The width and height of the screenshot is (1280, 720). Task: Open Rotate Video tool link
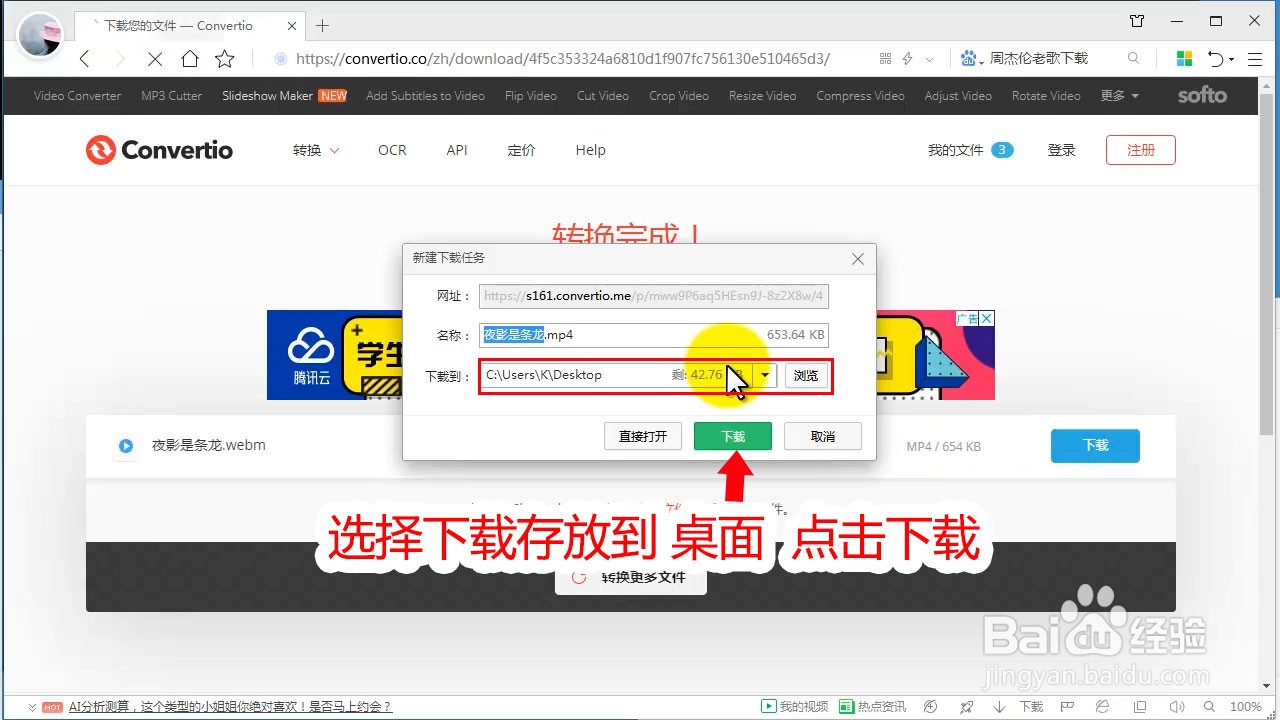coord(1046,96)
